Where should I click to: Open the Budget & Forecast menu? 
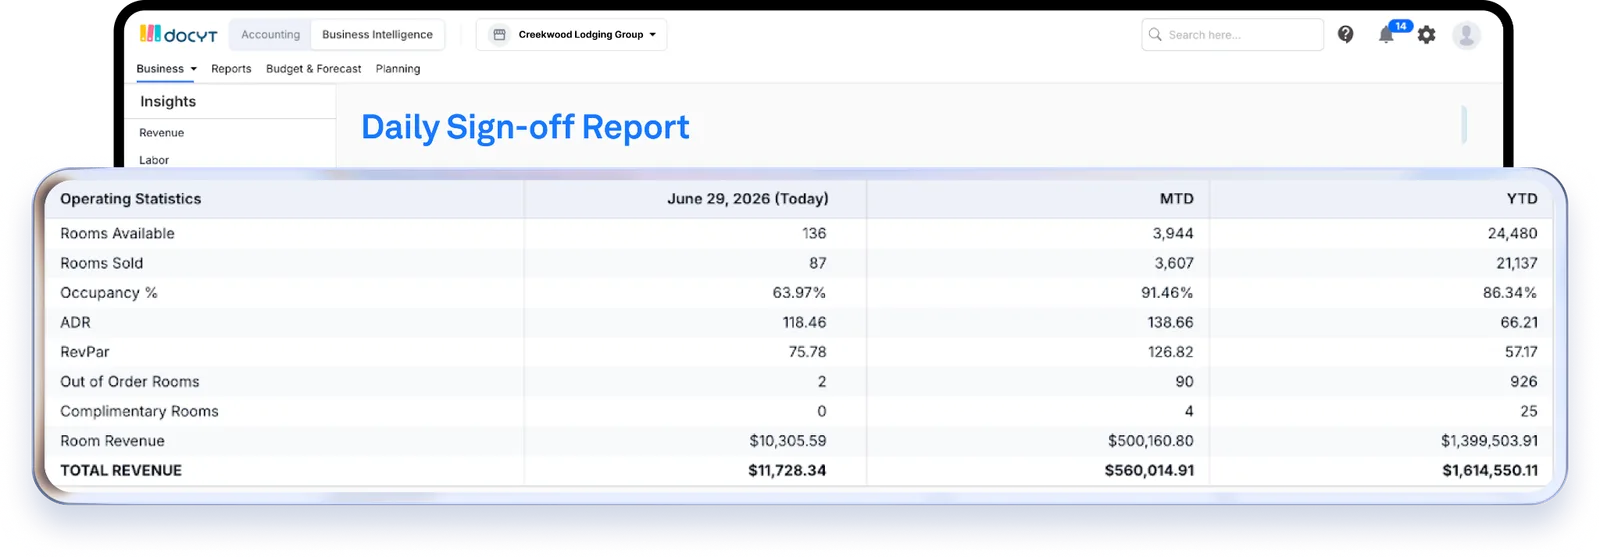tap(314, 69)
